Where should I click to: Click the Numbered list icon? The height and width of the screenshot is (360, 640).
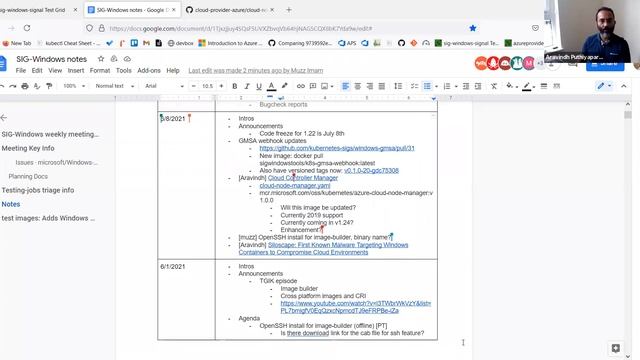click(x=447, y=86)
